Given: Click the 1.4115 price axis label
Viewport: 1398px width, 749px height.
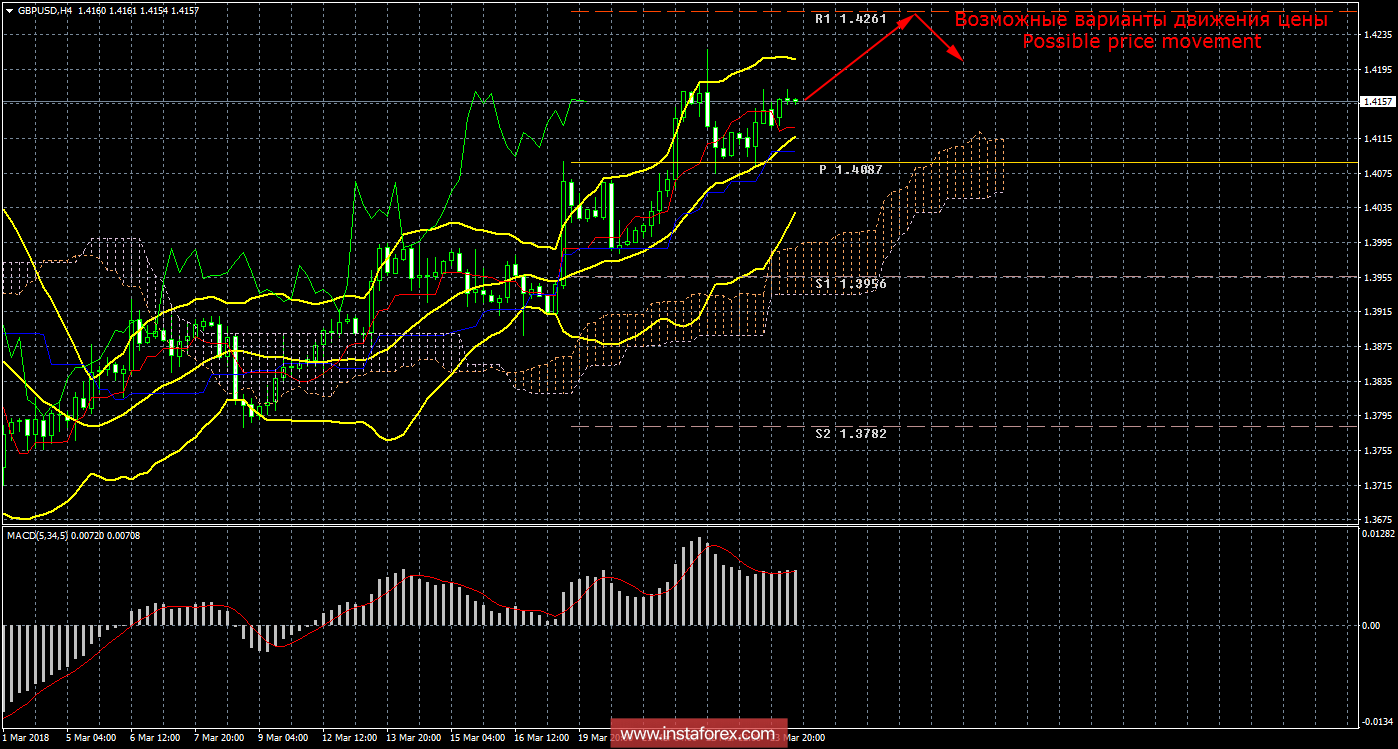Looking at the screenshot, I should [x=1377, y=139].
